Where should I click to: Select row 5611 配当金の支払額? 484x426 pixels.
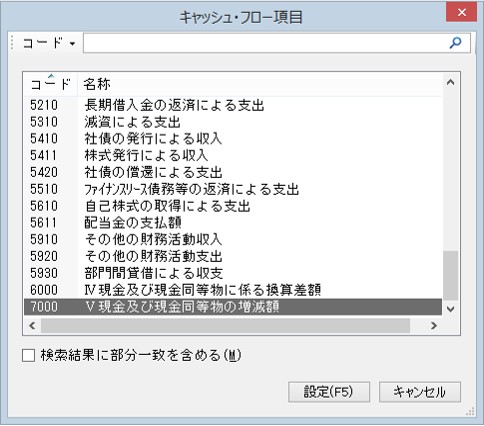[x=233, y=223]
